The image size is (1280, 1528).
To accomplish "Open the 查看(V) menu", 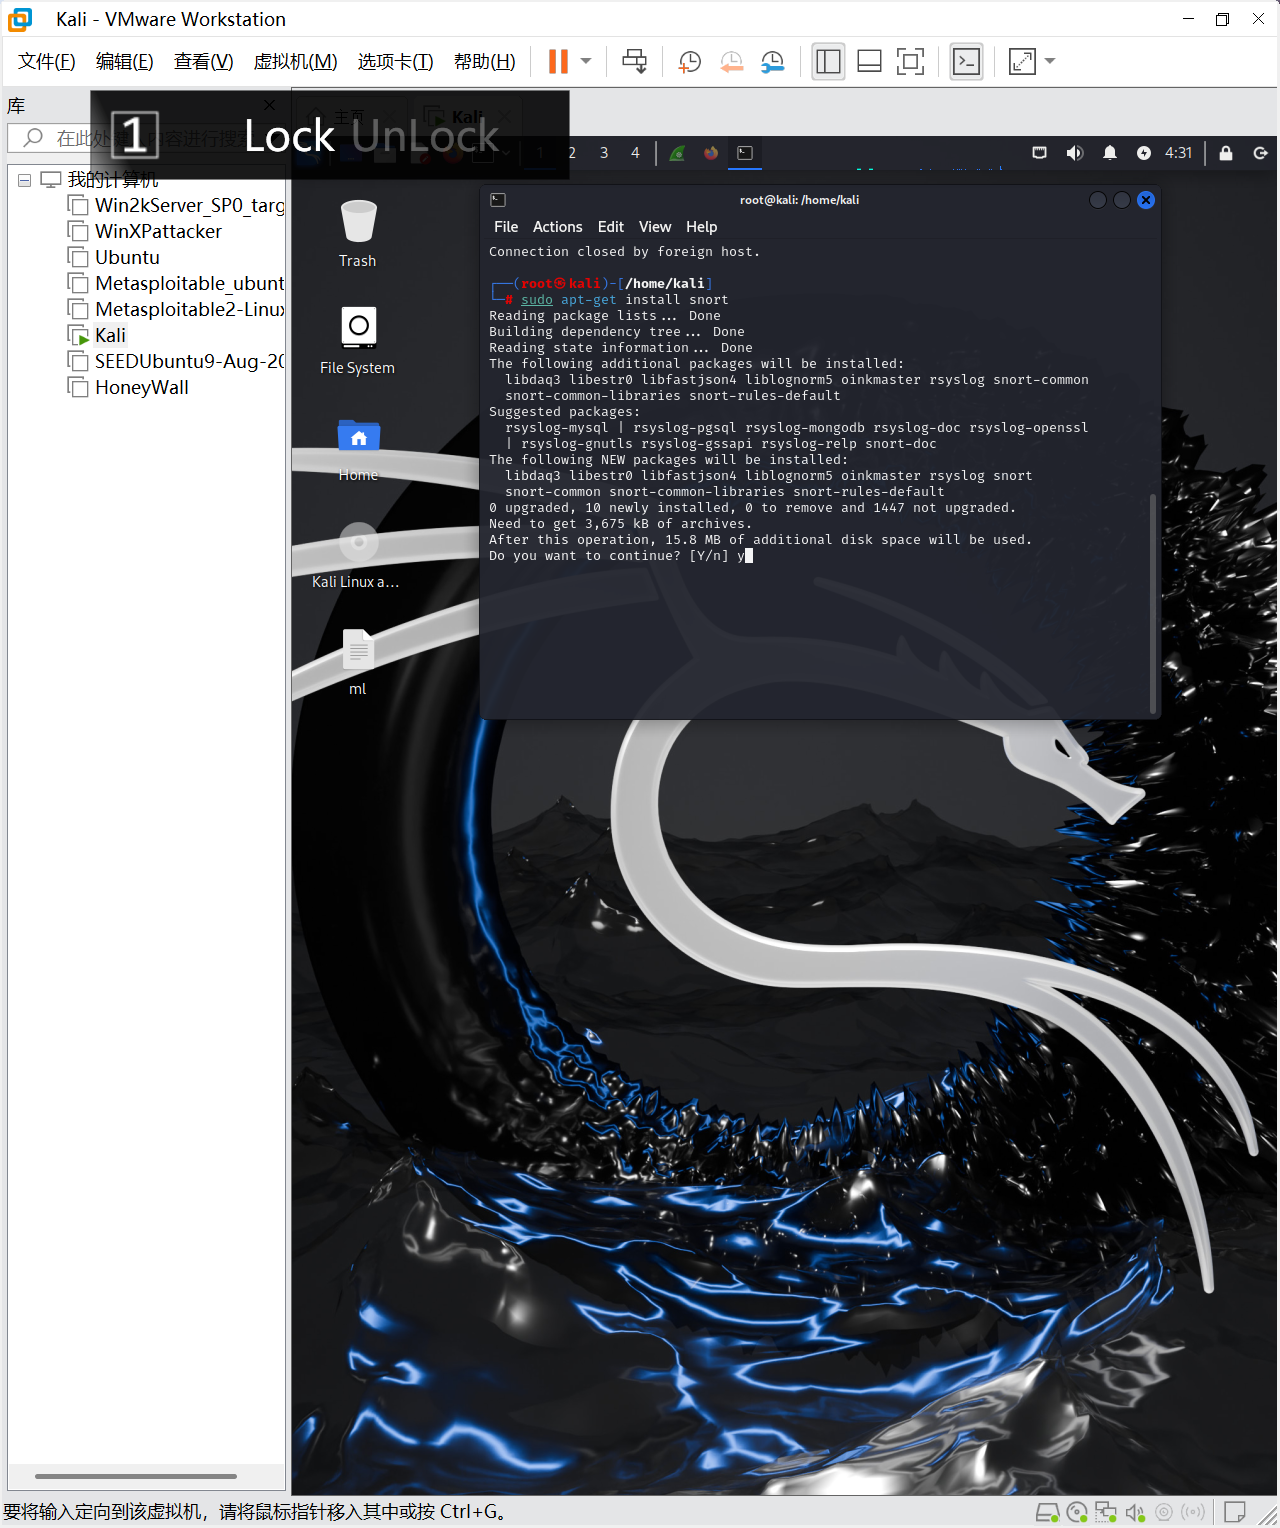I will tap(204, 62).
